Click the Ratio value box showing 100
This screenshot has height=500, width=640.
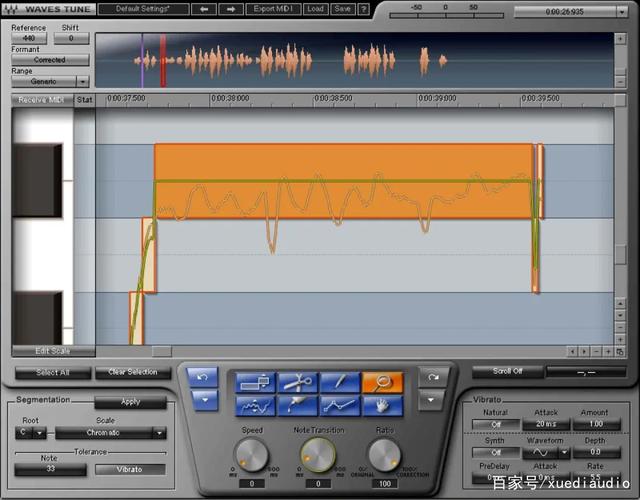point(384,484)
